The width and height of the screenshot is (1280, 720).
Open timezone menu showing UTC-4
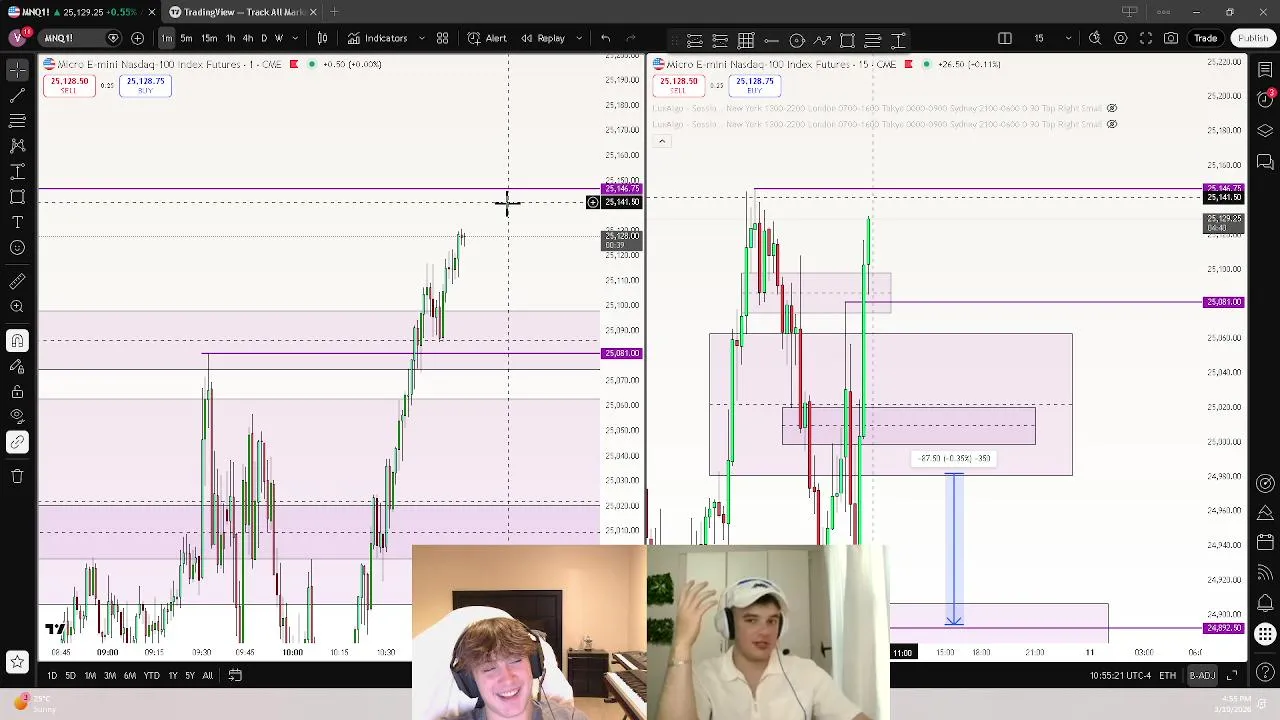[x=1118, y=675]
